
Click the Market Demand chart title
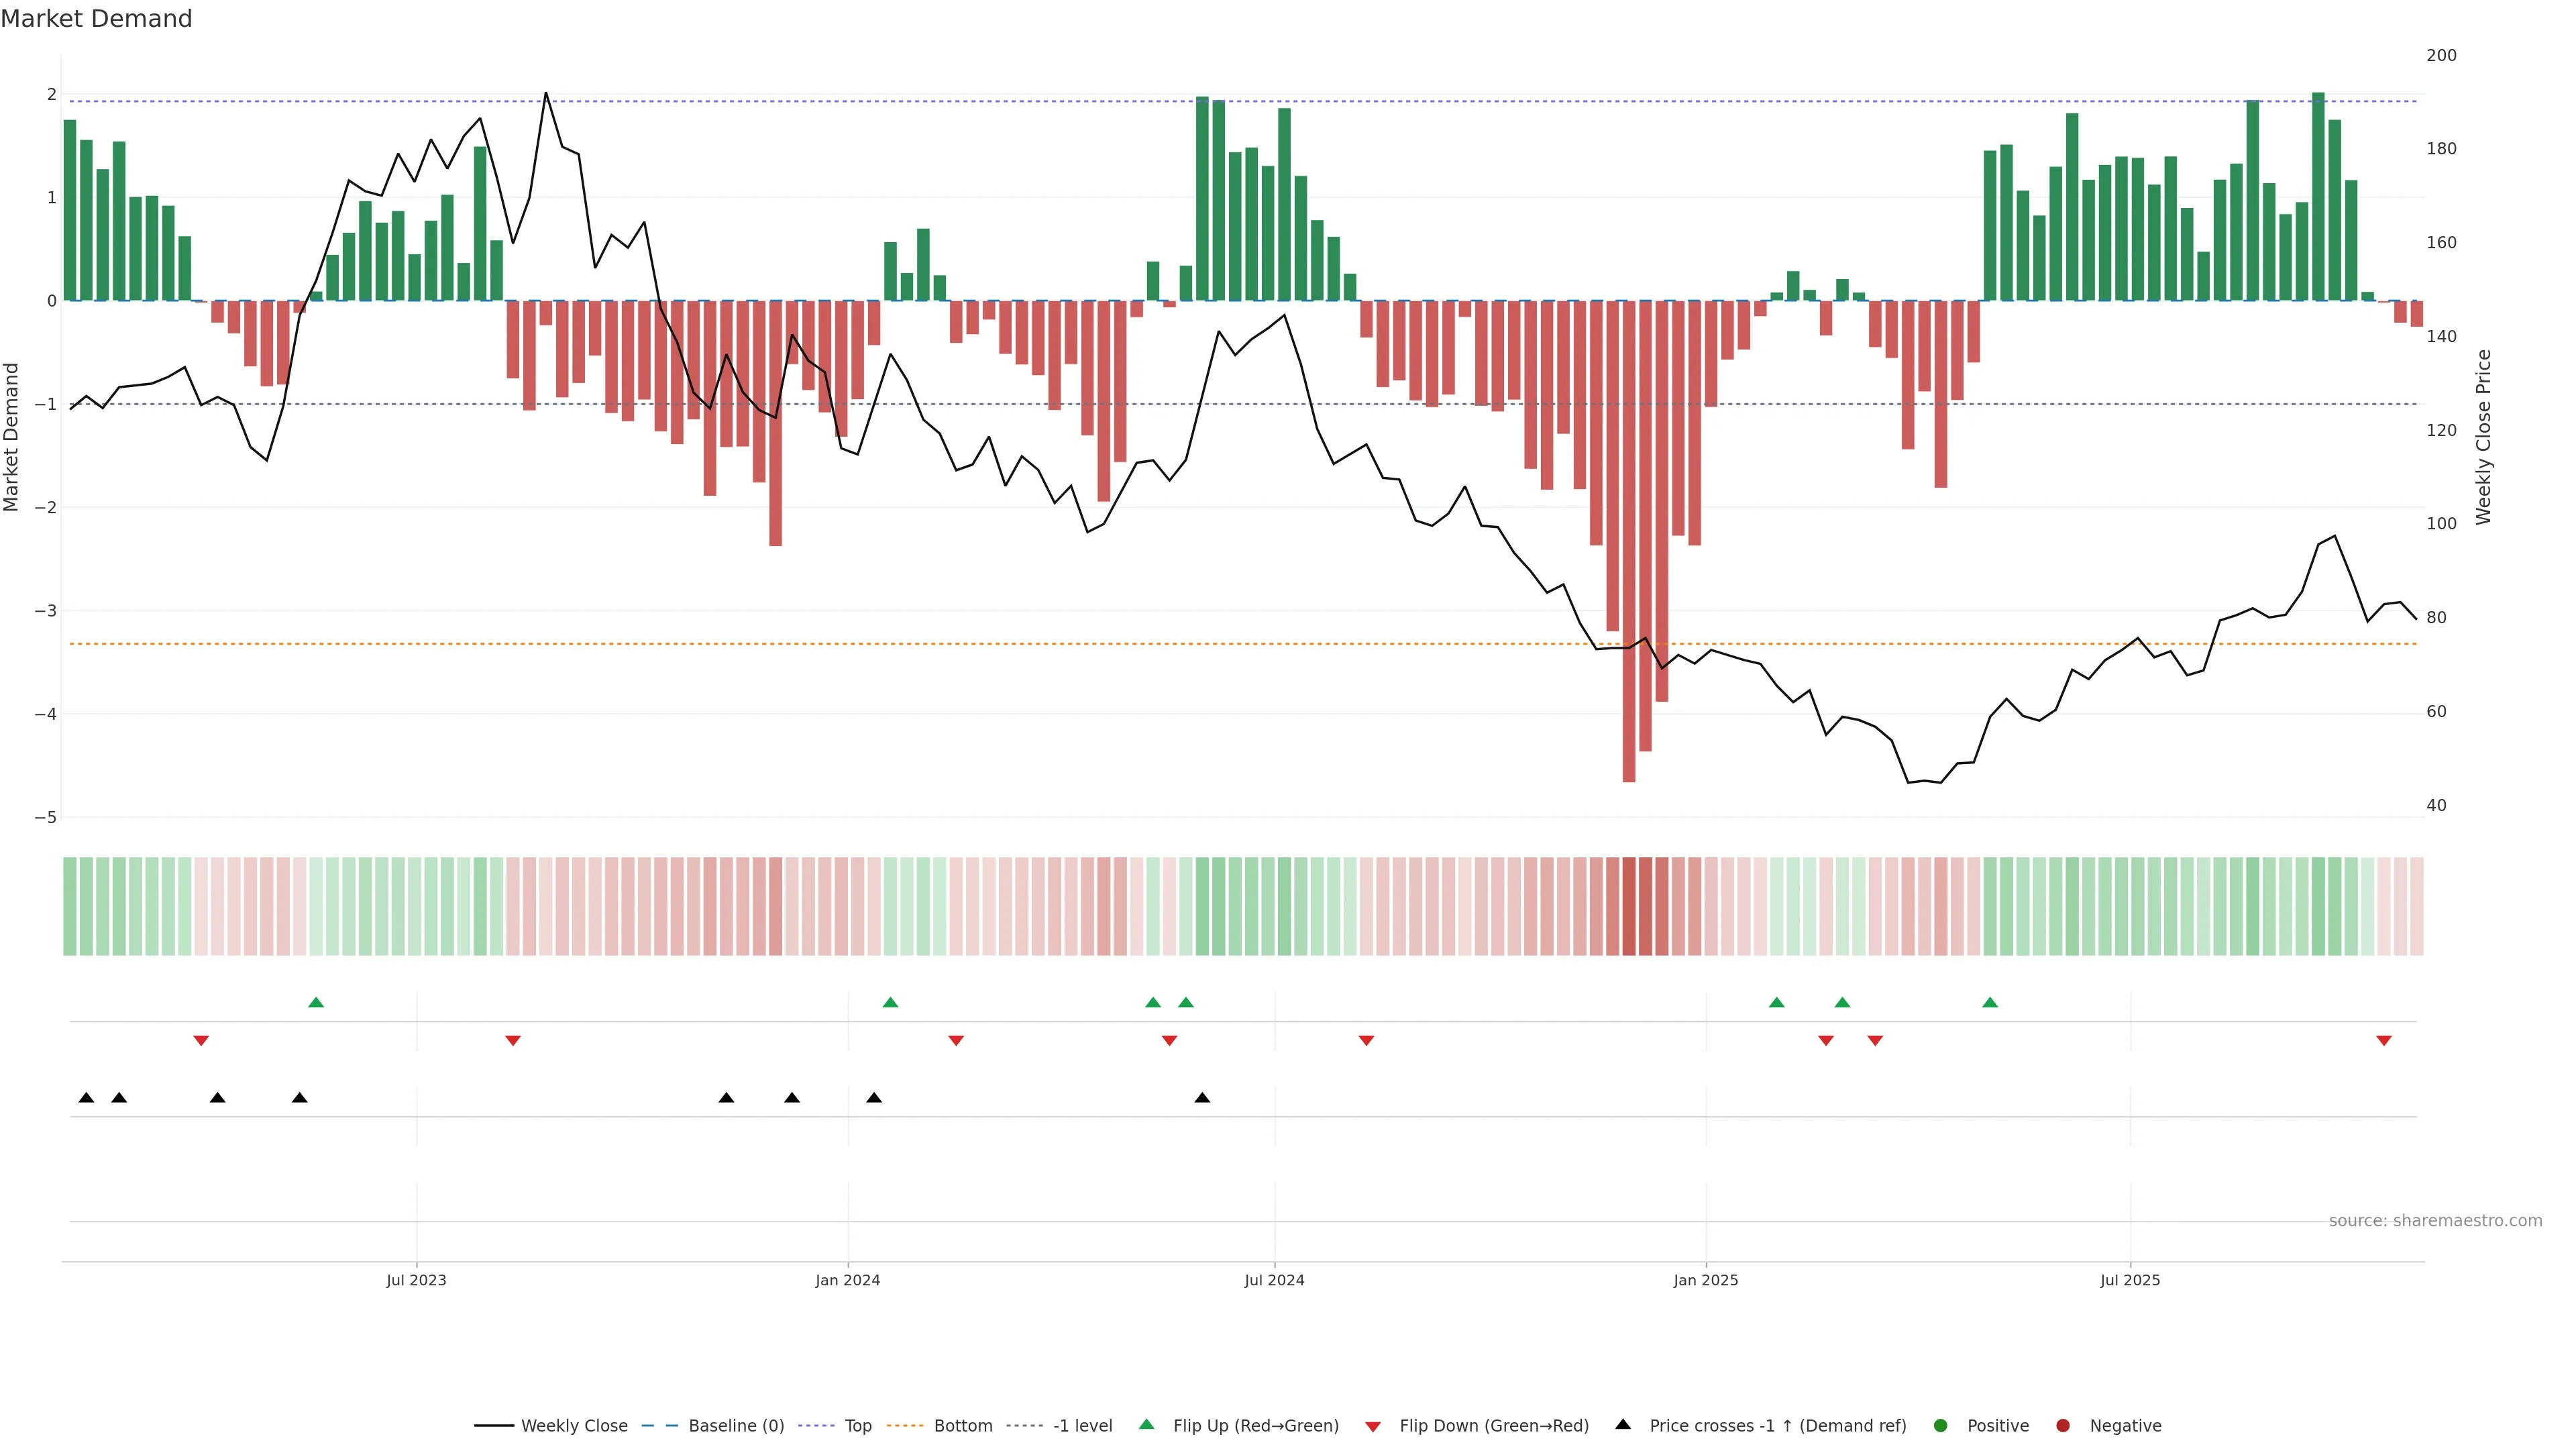pos(96,19)
